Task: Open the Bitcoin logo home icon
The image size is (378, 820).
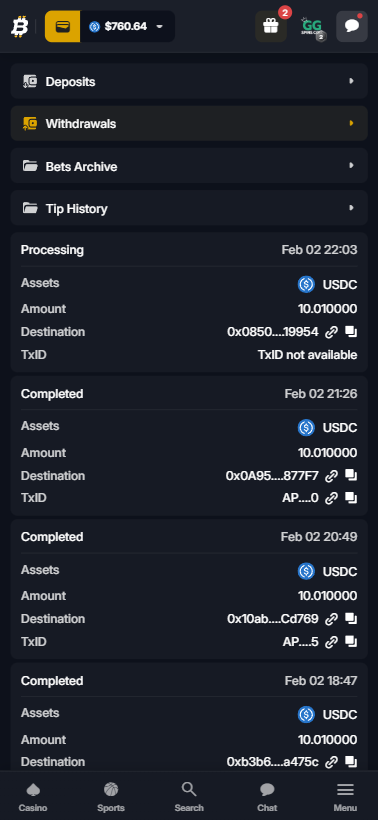Action: coord(20,26)
